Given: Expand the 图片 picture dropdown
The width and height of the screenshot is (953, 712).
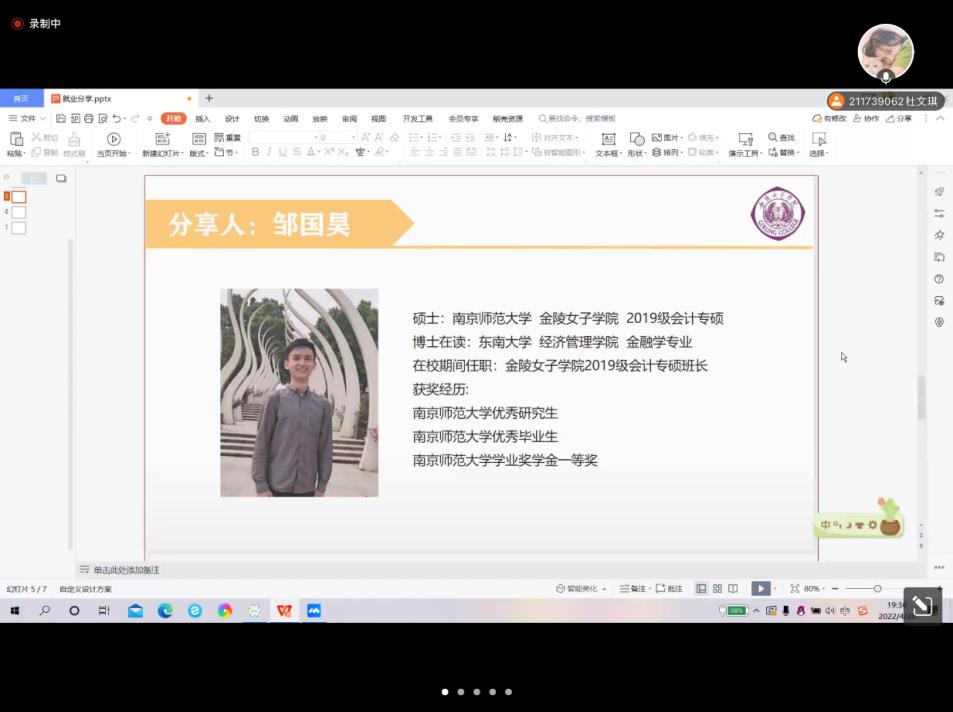Looking at the screenshot, I should point(680,137).
